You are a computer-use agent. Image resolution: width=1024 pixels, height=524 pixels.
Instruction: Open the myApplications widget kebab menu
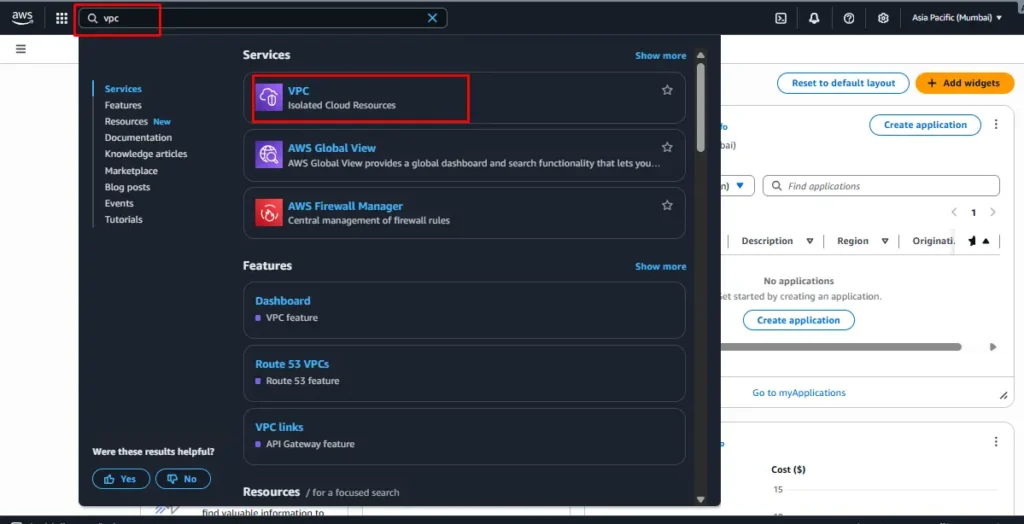(x=996, y=124)
